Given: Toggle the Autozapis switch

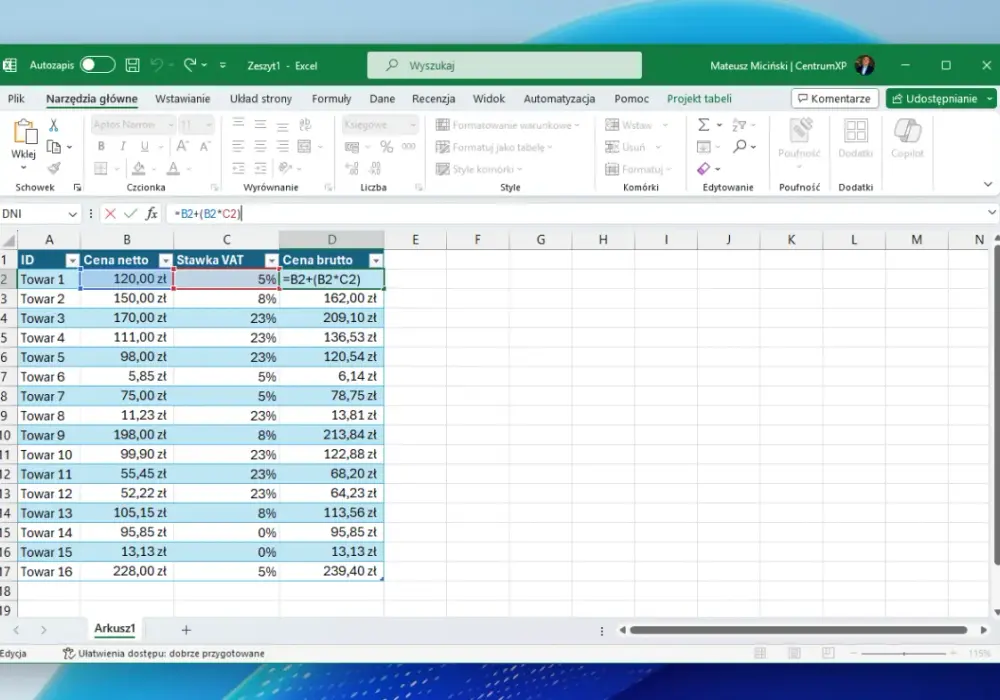Looking at the screenshot, I should [98, 65].
